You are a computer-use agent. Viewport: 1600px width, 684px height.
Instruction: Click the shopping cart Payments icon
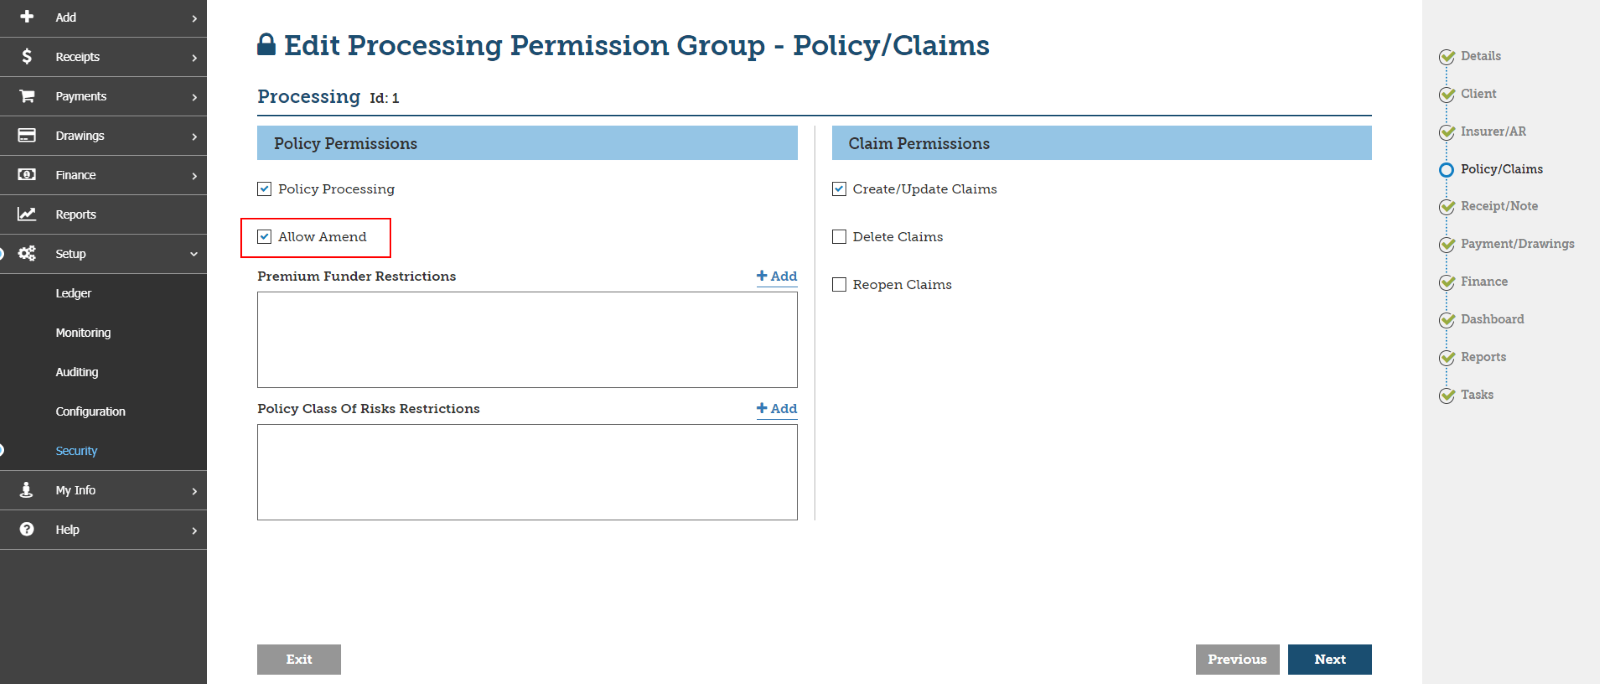point(27,96)
